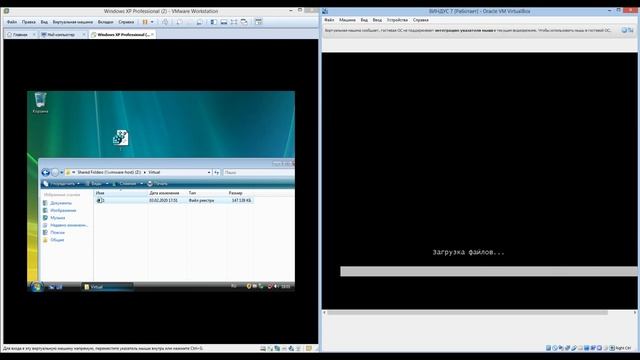Click the Manage snapshots icon in VMware toolbar
Image resolution: width=640 pixels, height=360 pixels.
pos(199,22)
